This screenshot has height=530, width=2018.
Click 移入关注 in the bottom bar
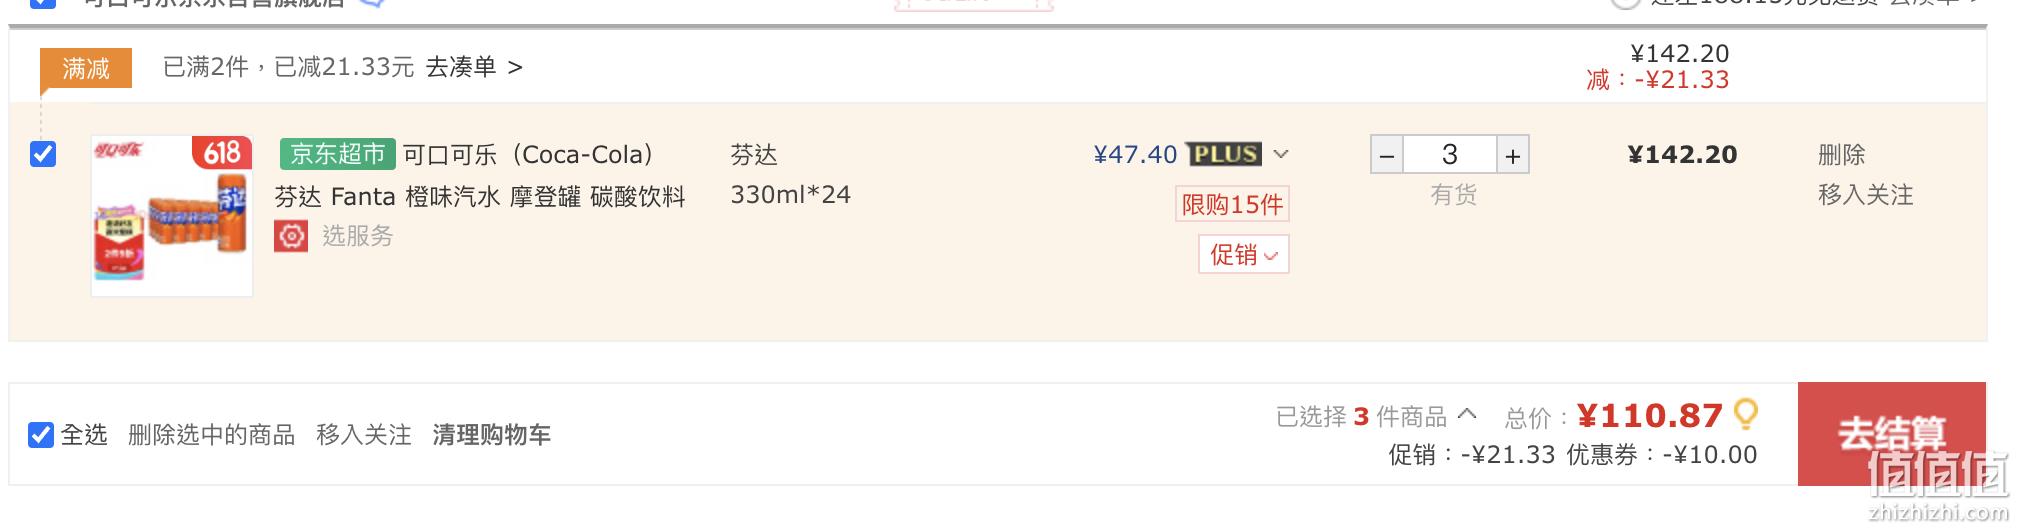tap(364, 435)
